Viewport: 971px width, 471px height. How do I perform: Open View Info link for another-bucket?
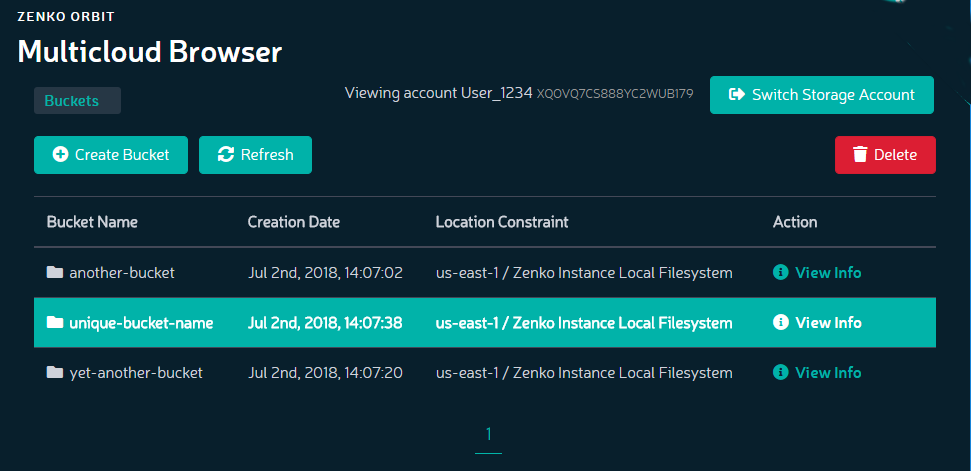click(828, 272)
